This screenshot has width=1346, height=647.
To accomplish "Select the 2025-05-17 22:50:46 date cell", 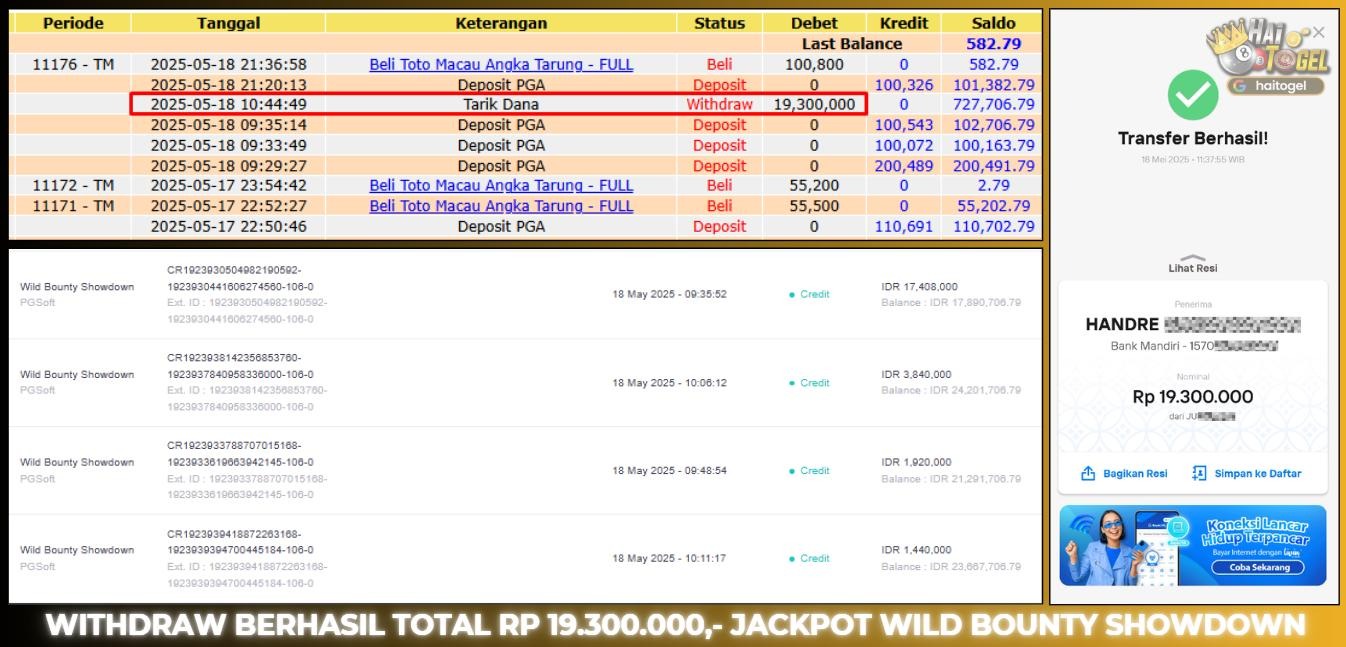I will [229, 226].
